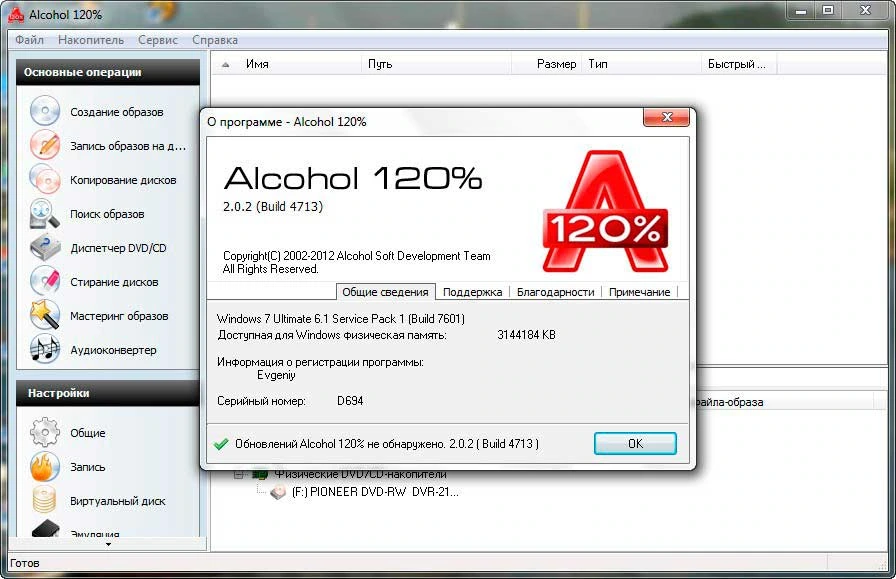The width and height of the screenshot is (896, 579).
Task: Click the Поиск образов magnifier icon
Action: coord(45,213)
